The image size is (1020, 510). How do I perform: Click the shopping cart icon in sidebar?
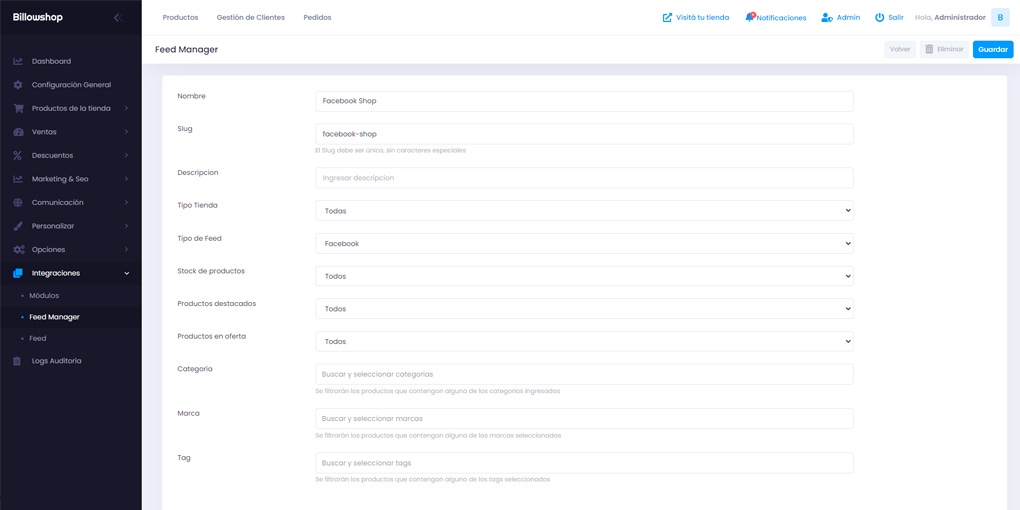point(18,108)
